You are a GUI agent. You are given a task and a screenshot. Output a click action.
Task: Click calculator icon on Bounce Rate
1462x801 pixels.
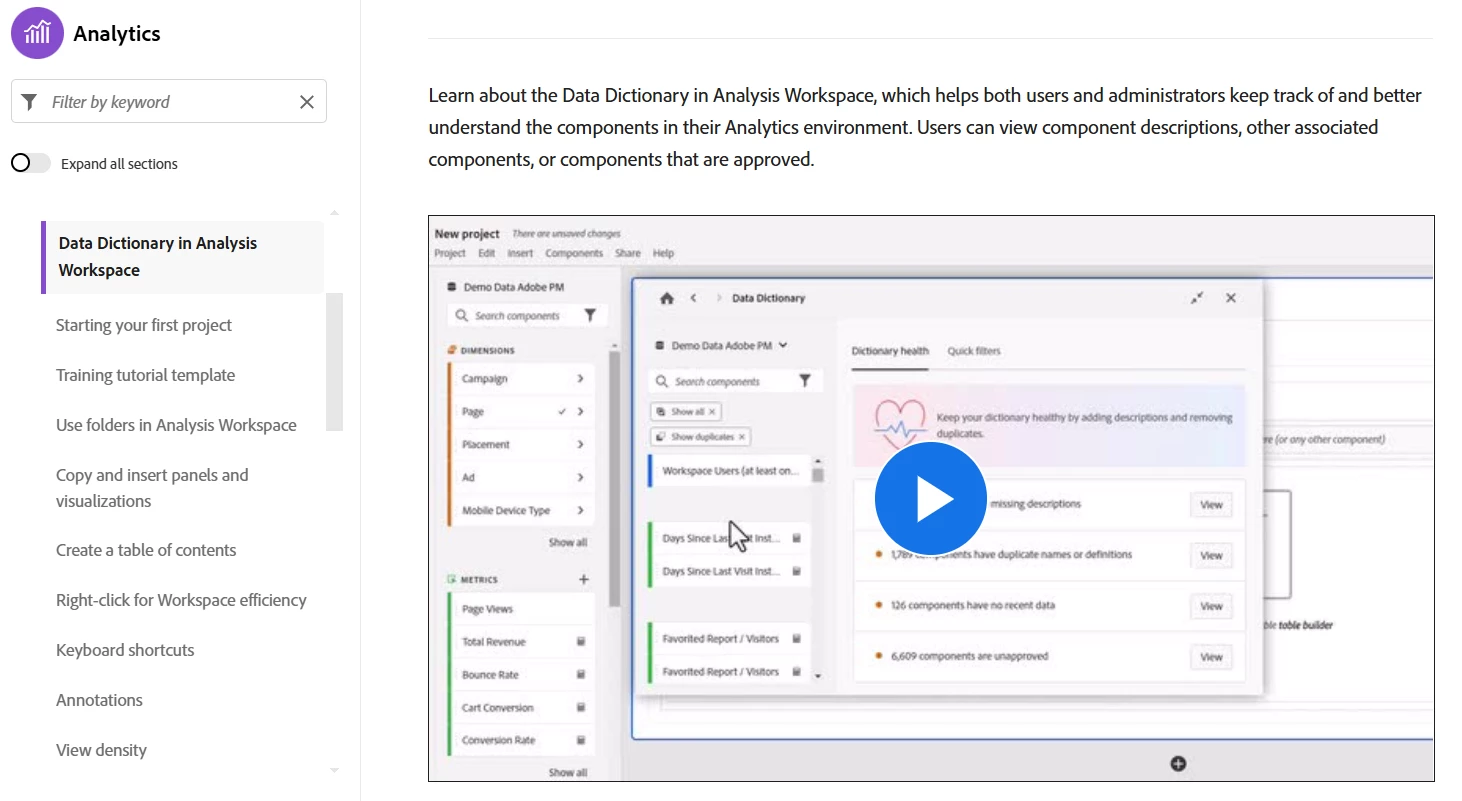[x=581, y=675]
